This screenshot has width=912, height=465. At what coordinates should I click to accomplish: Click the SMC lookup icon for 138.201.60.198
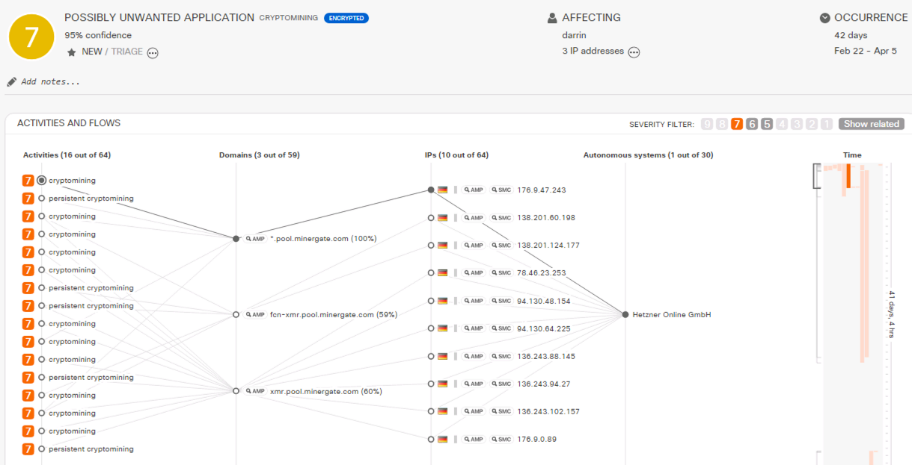[x=500, y=217]
